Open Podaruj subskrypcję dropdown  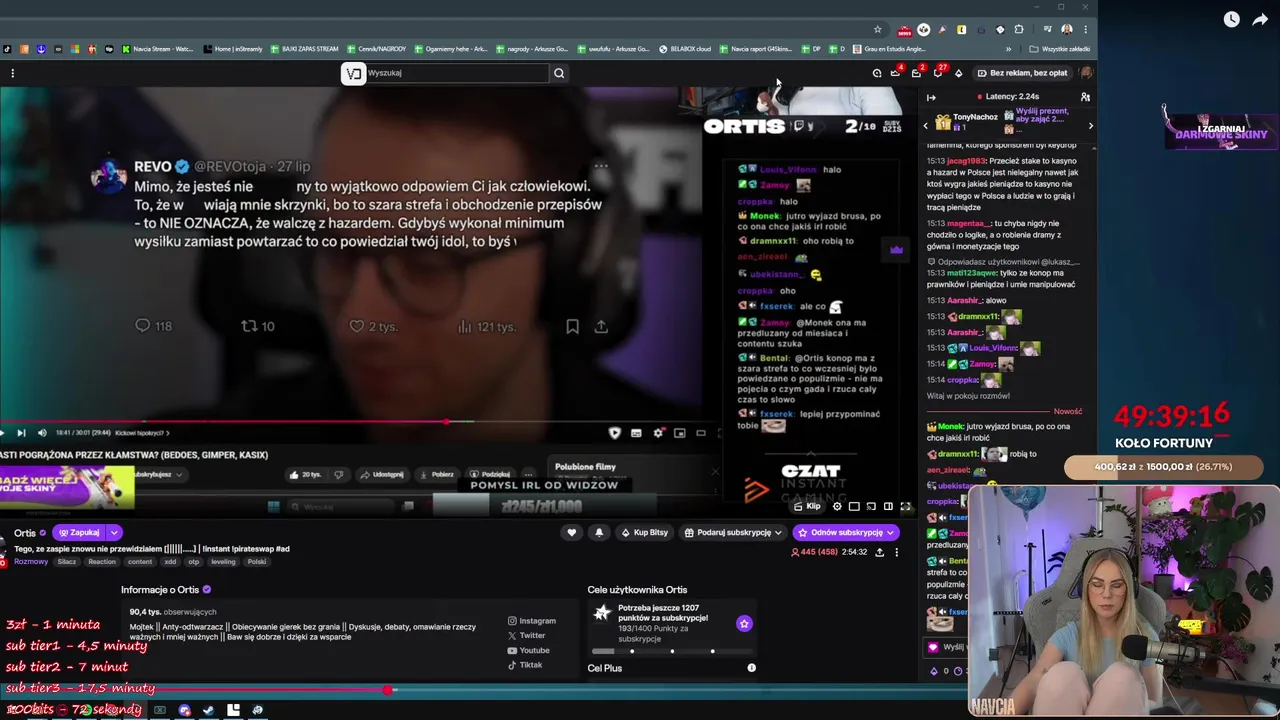tap(733, 532)
